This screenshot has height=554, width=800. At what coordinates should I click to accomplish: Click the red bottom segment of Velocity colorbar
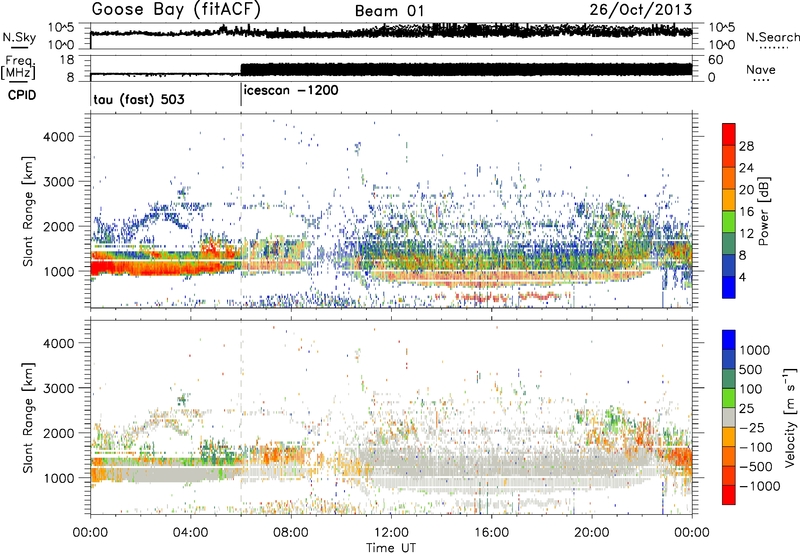pyautogui.click(x=729, y=495)
